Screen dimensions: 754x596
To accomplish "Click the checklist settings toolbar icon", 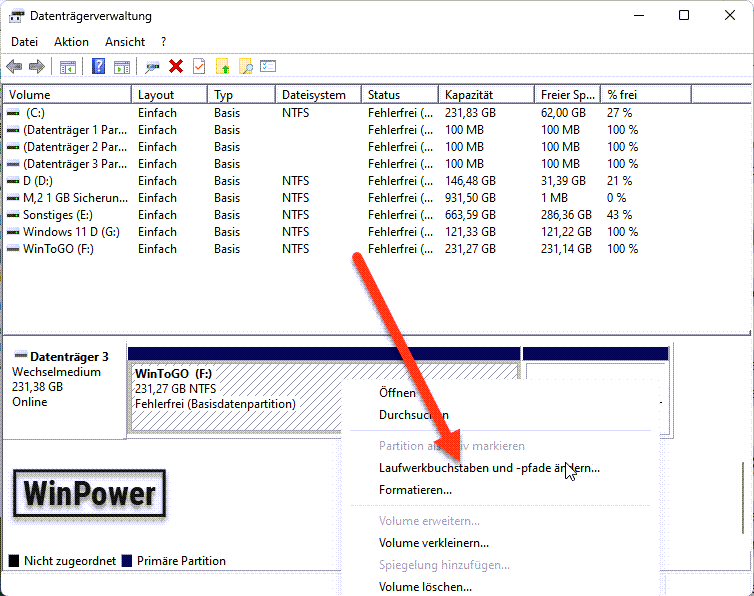I will point(268,66).
